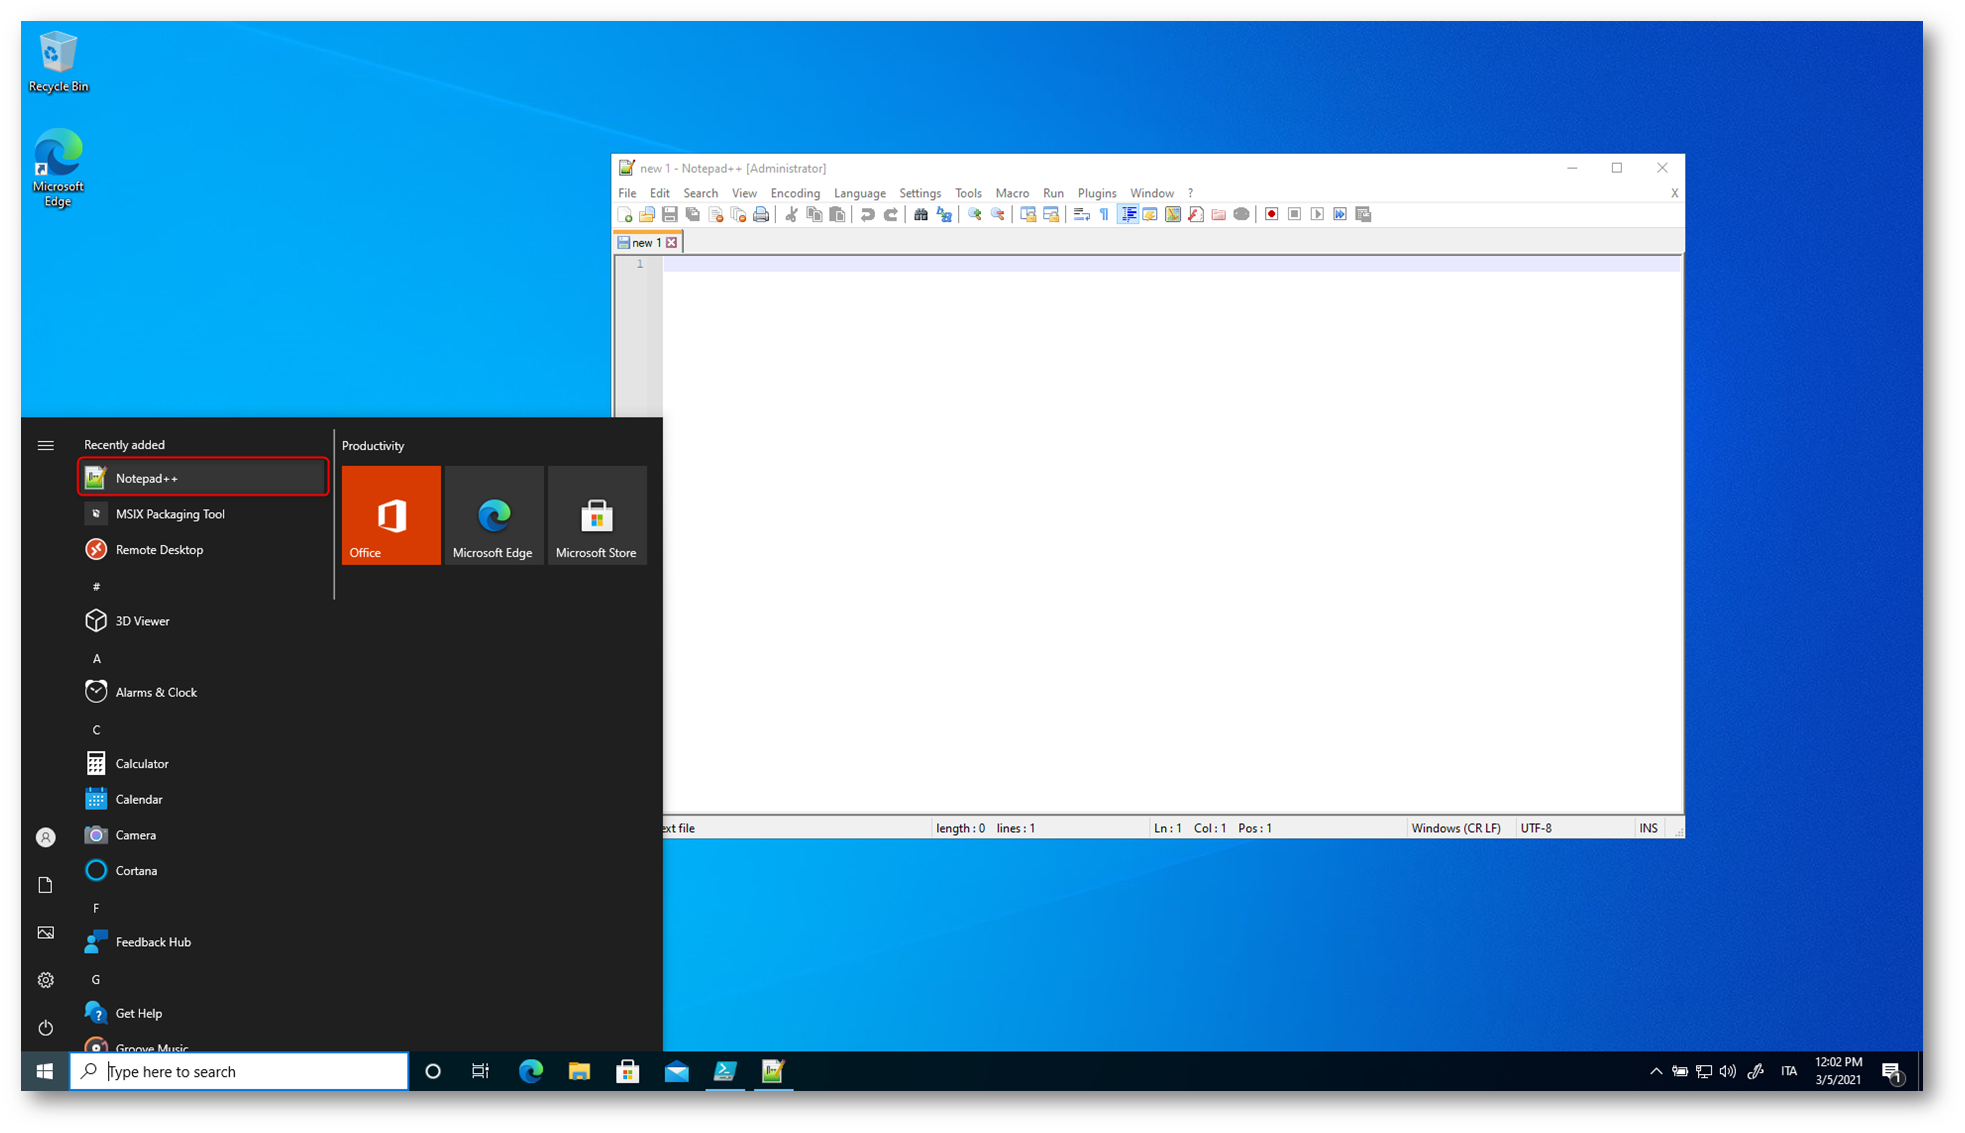Click the 'Type here to search' taskbar box

point(239,1071)
